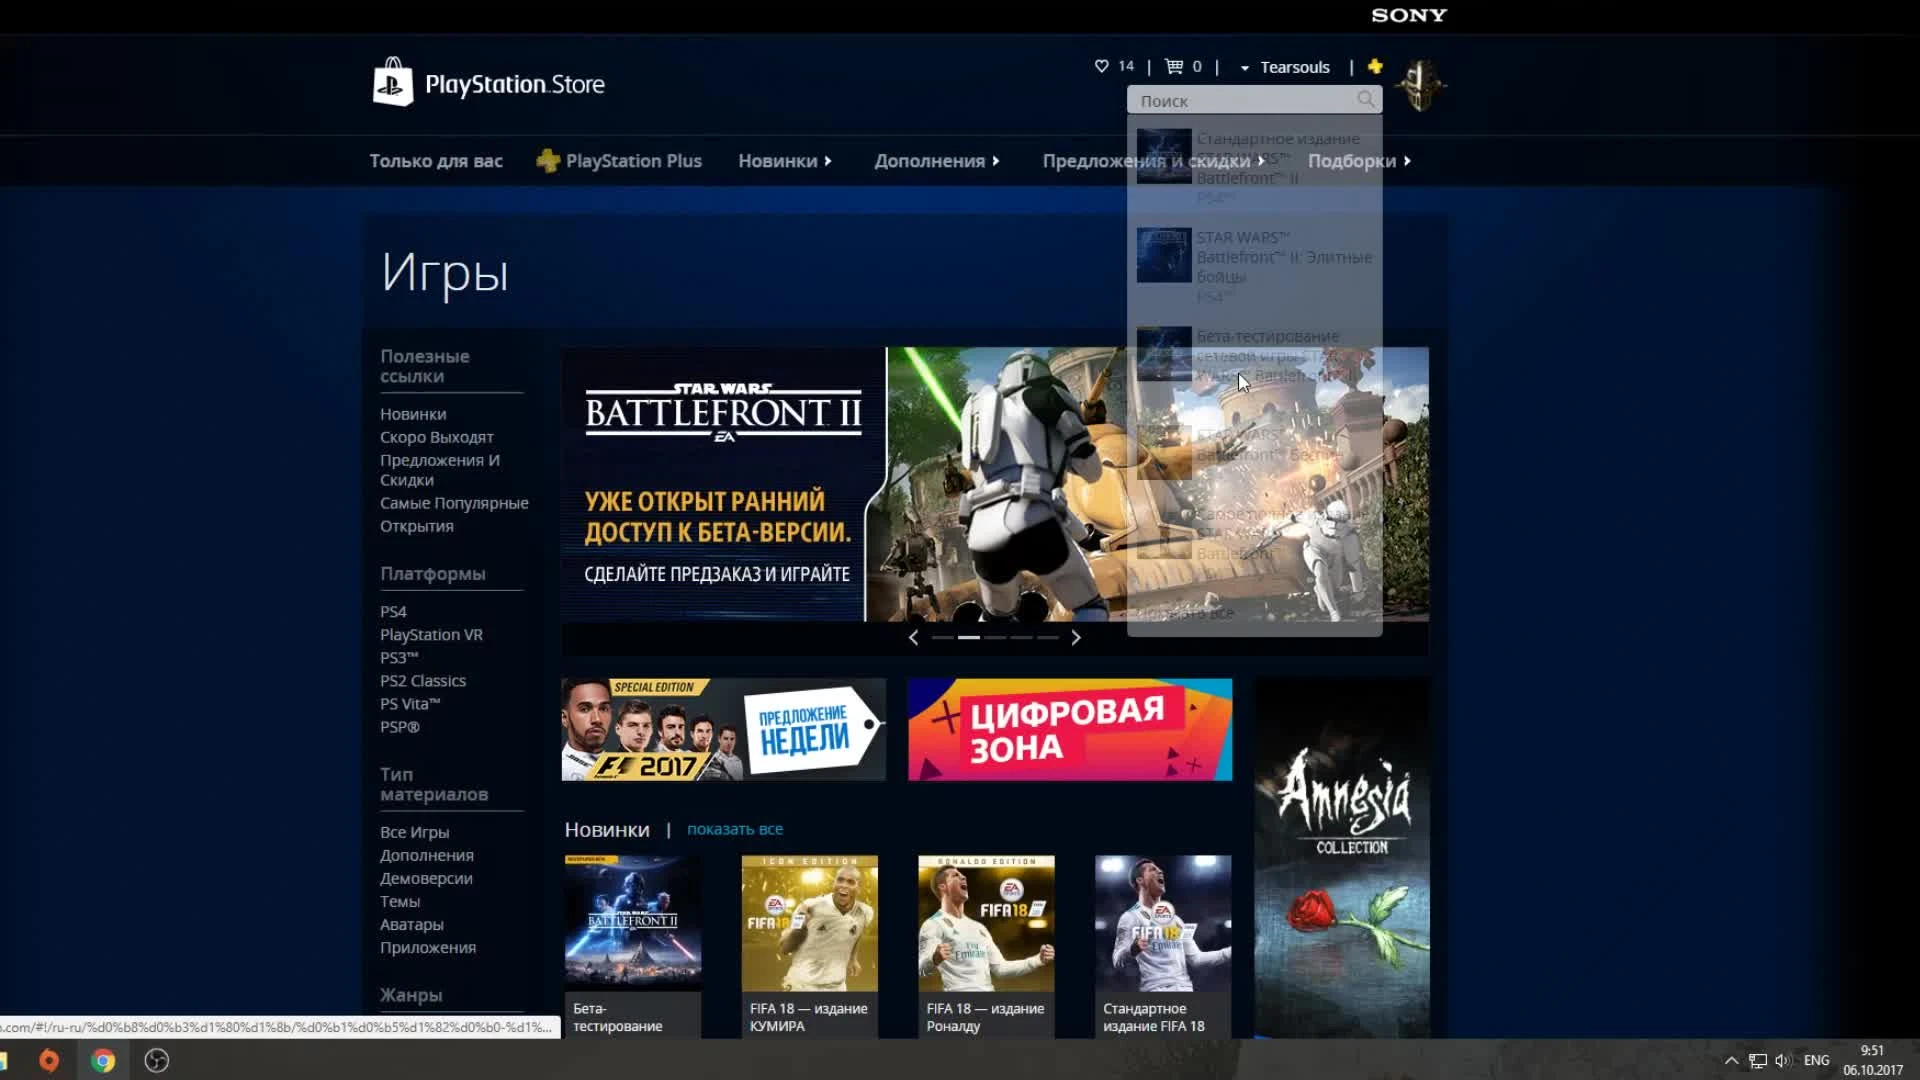Open Скоро Выходят in the sidebar
1920x1080 pixels.
(x=435, y=437)
